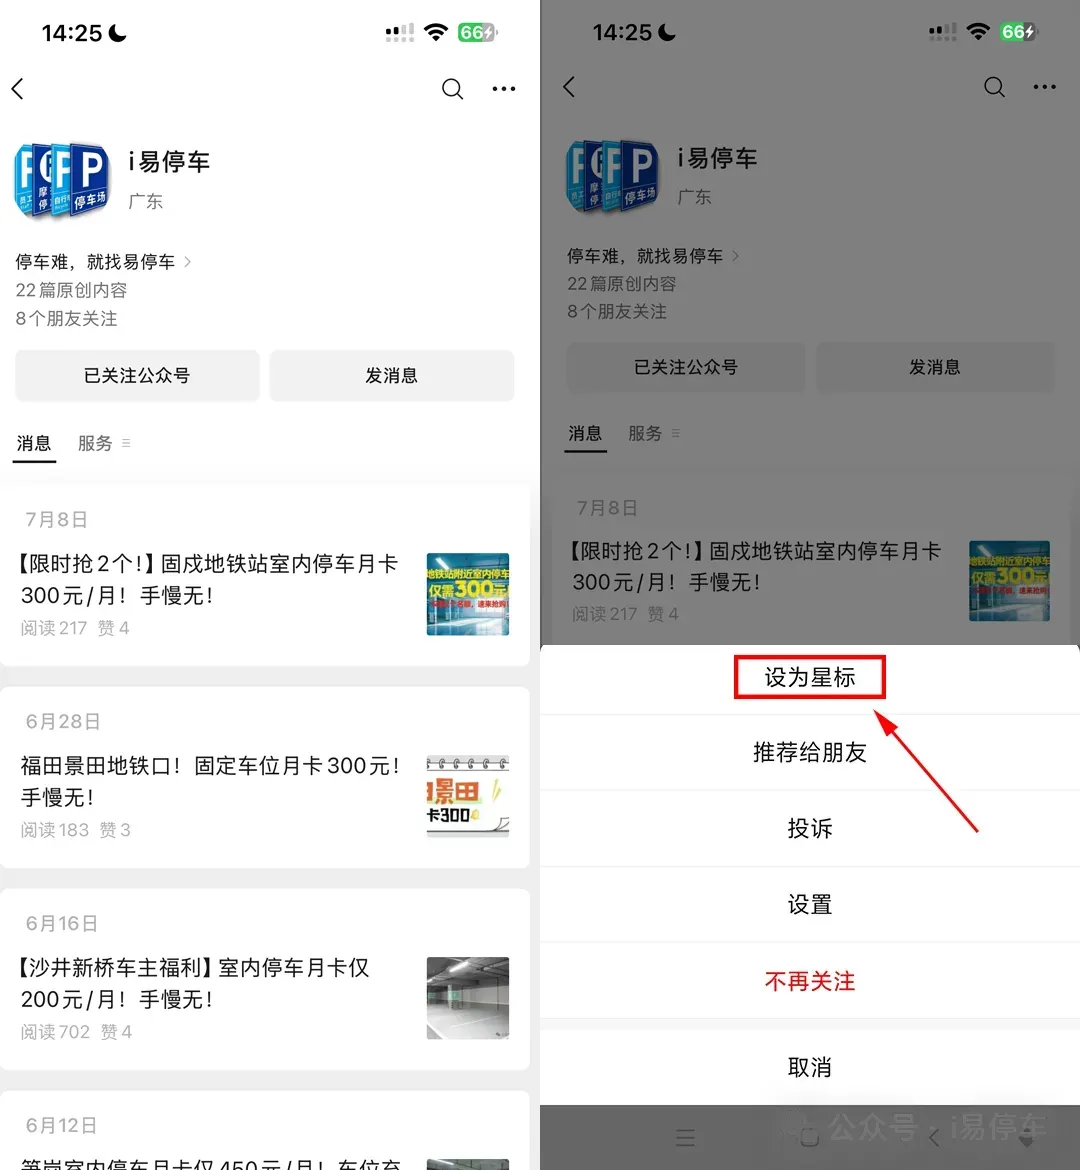This screenshot has height=1170, width=1080.
Task: Expand the 服务 menu icon in left screen
Action: (126, 443)
